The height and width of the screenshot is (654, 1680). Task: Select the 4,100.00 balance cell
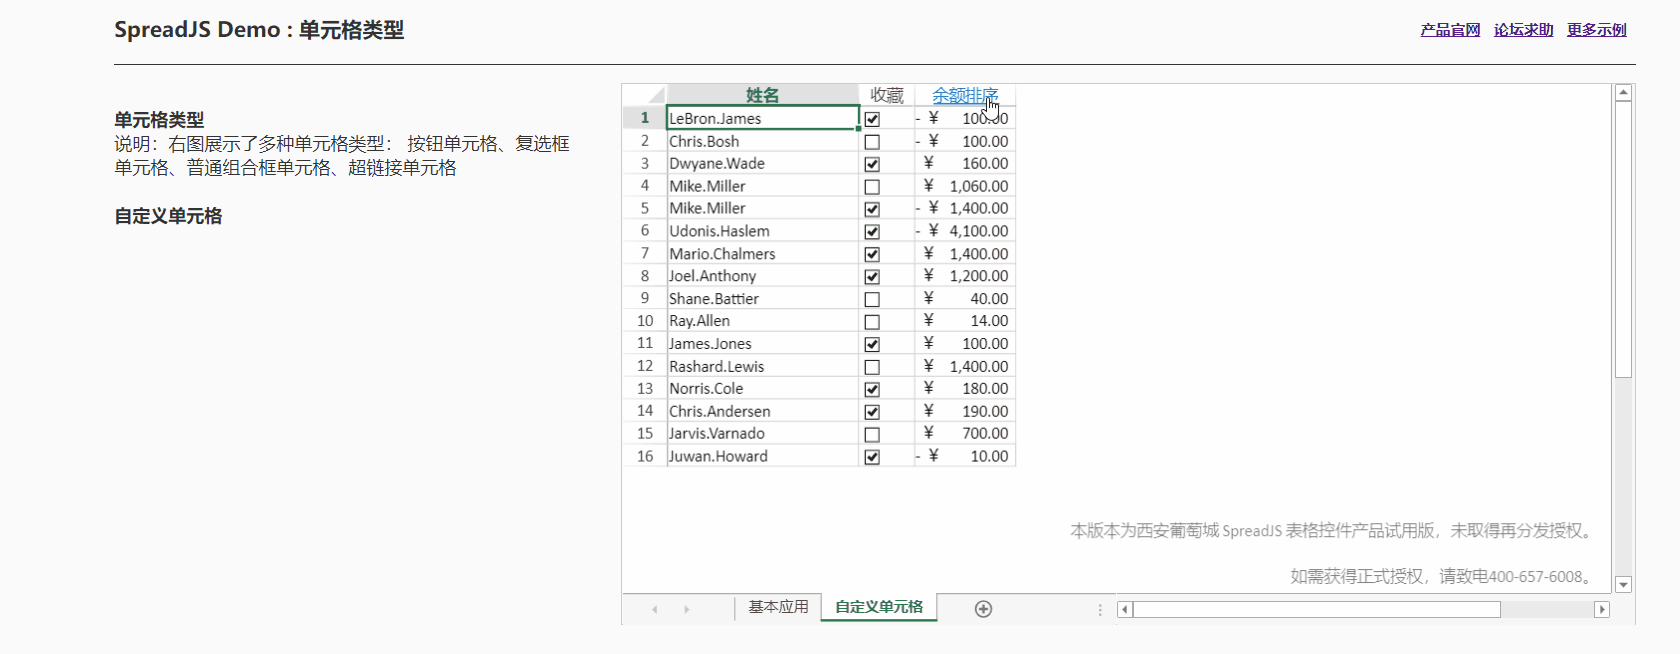(965, 231)
